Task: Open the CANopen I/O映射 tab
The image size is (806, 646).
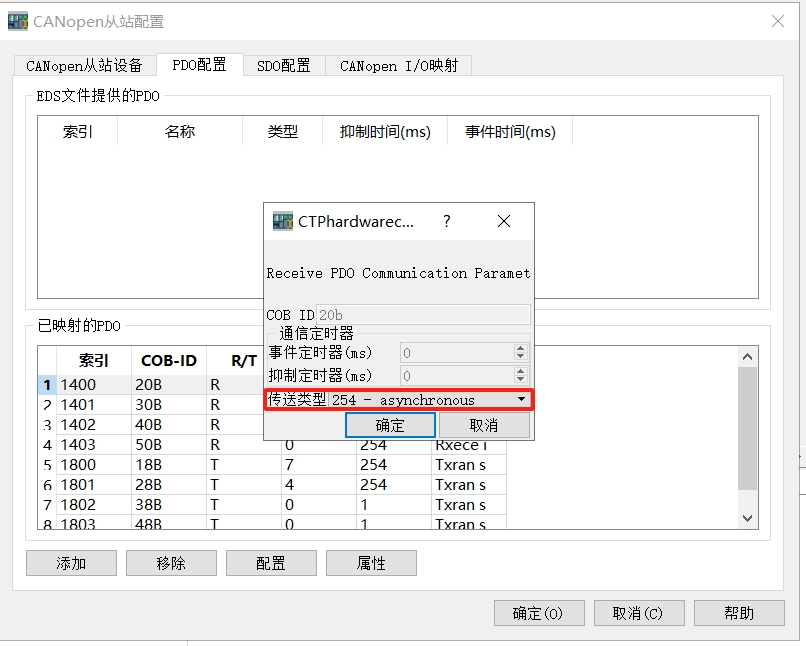Action: click(399, 65)
